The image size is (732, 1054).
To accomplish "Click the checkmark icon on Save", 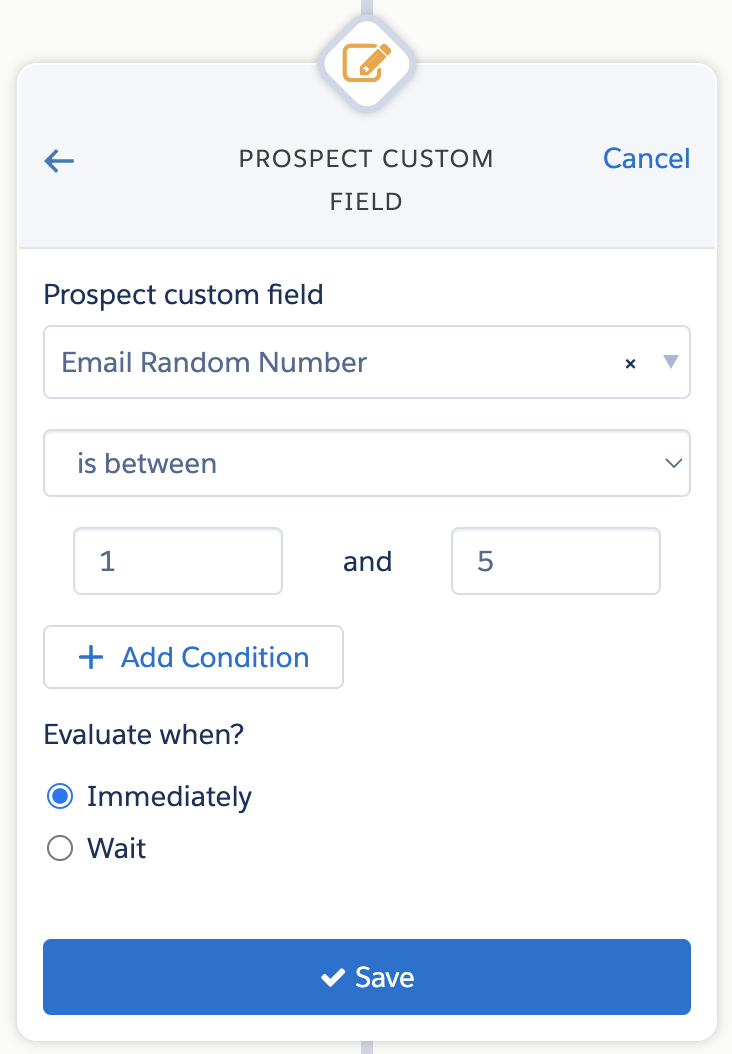I will click(x=333, y=977).
